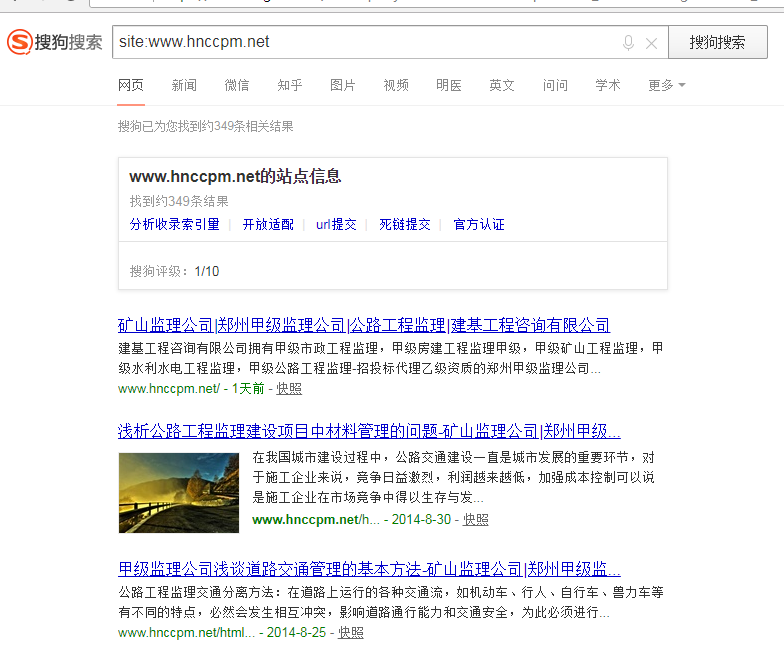Click the green URL www.hnccpm.net/h... text

click(316, 520)
